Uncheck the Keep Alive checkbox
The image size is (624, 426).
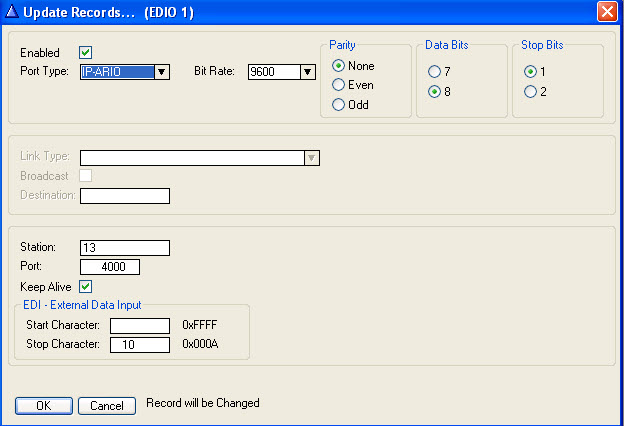coord(86,287)
